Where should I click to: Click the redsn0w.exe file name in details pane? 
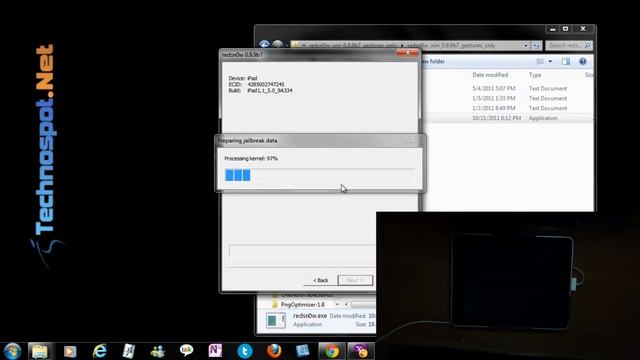[310, 316]
